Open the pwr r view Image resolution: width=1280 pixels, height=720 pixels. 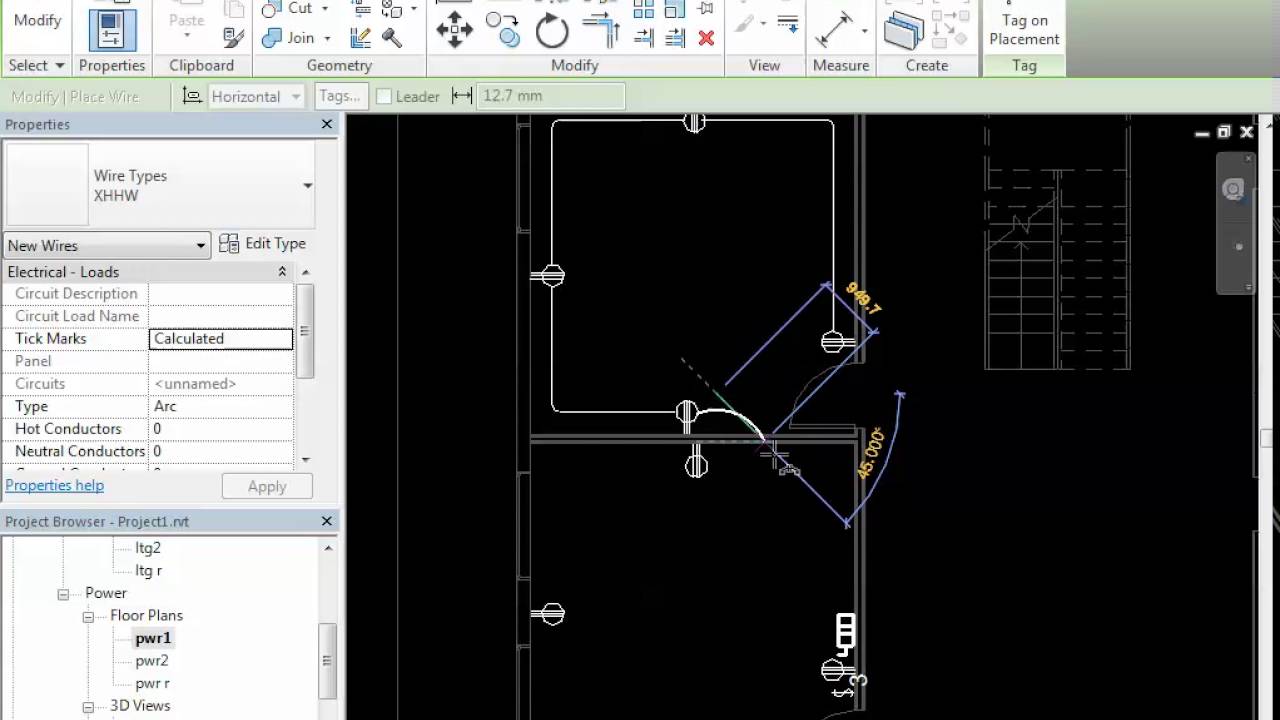pyautogui.click(x=153, y=684)
